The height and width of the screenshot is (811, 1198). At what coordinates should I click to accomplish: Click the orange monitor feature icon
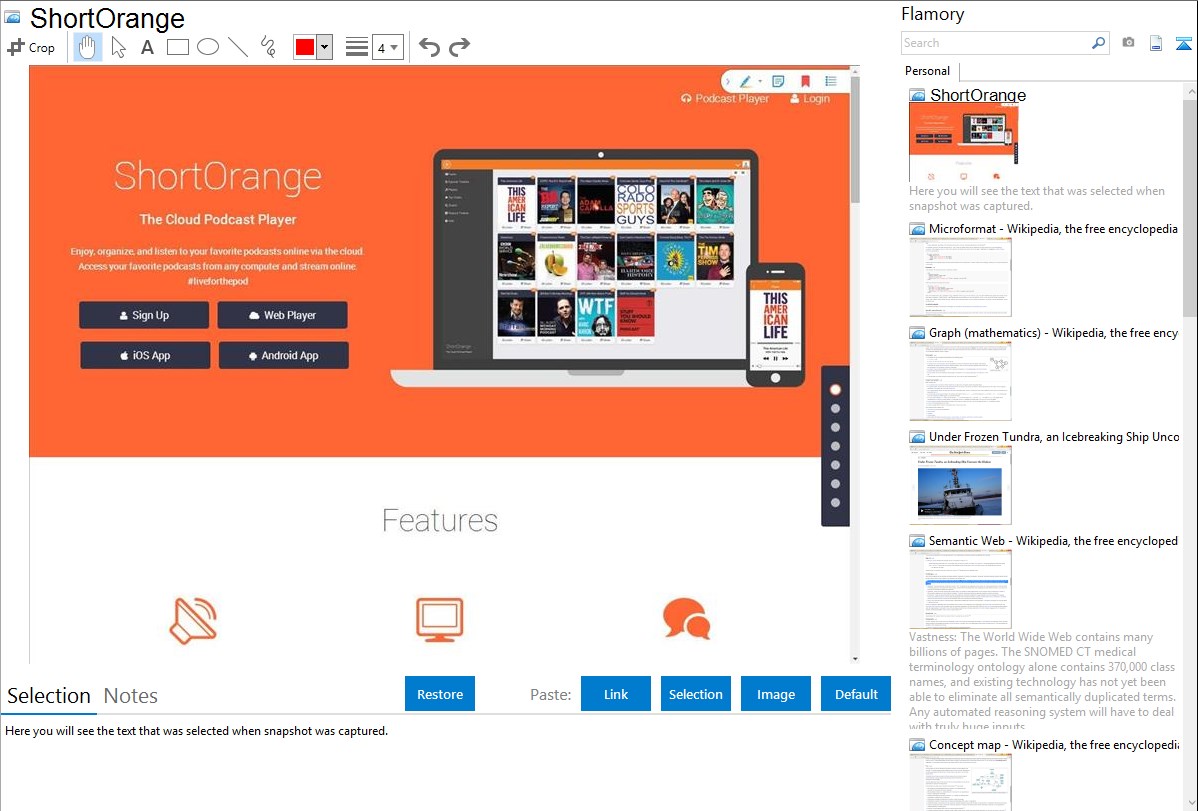point(439,619)
